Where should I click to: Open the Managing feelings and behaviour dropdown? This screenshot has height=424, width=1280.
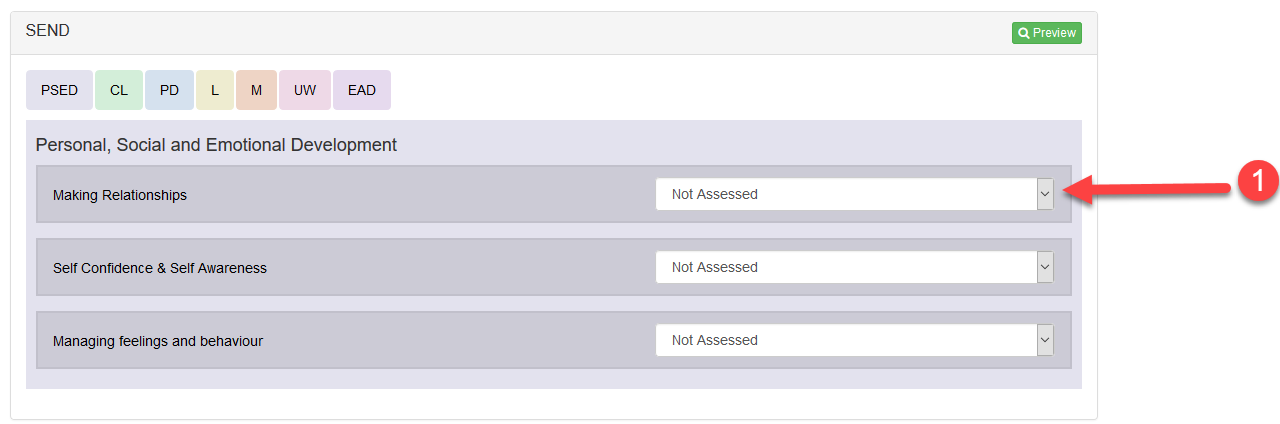point(855,340)
